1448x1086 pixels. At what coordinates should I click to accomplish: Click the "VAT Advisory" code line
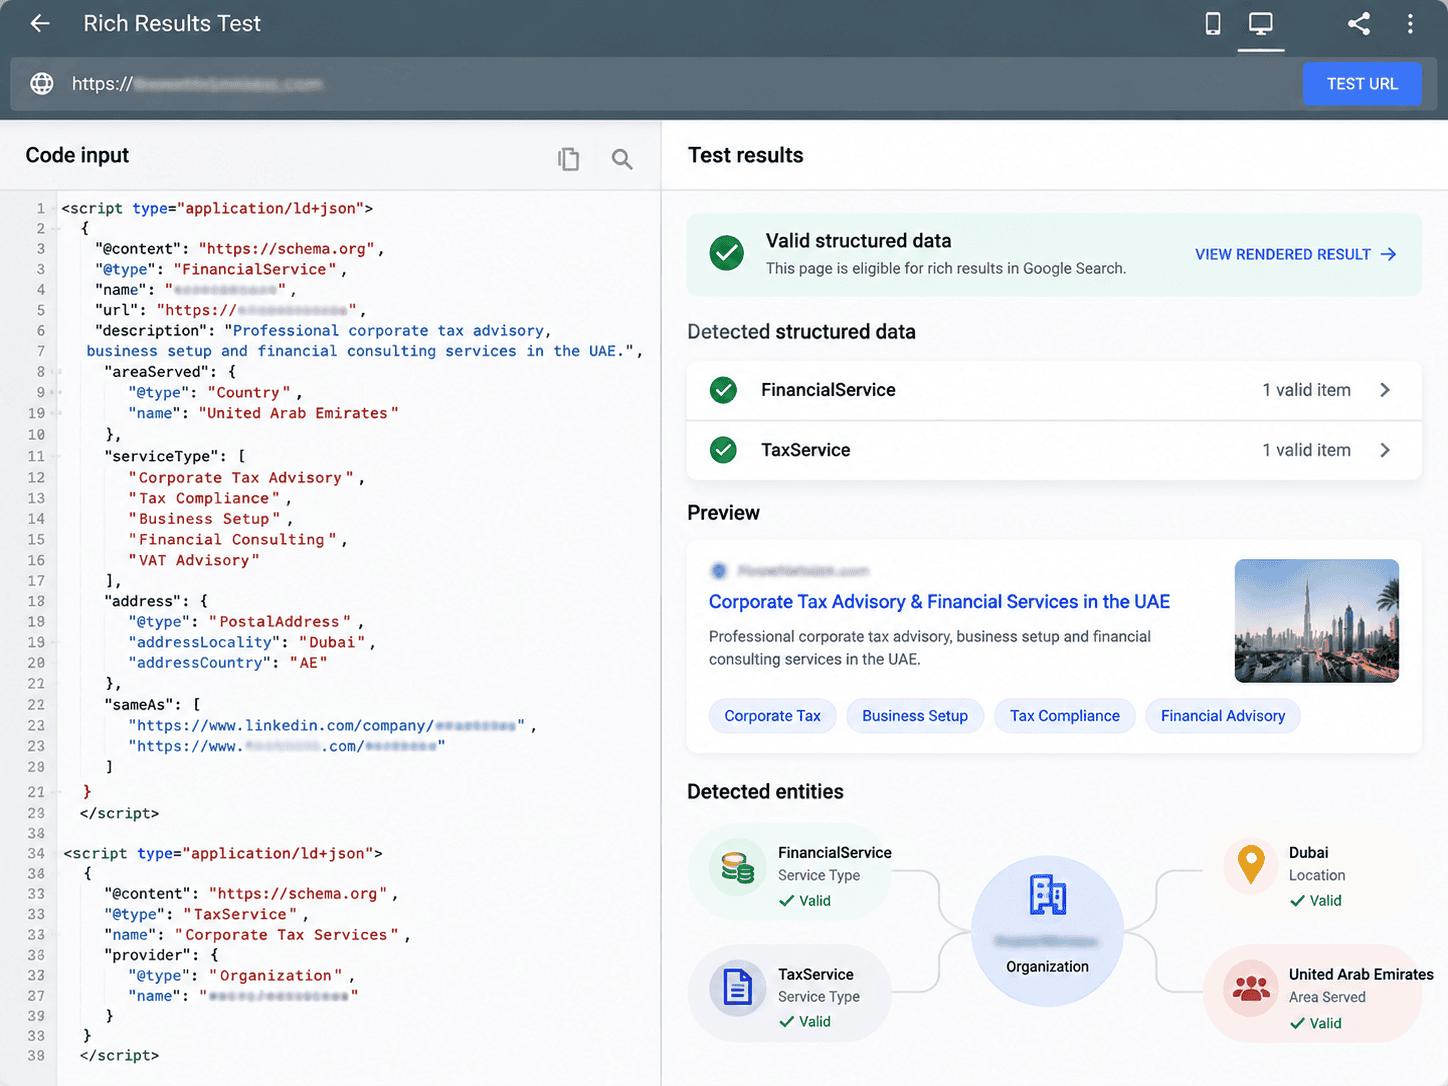193,560
